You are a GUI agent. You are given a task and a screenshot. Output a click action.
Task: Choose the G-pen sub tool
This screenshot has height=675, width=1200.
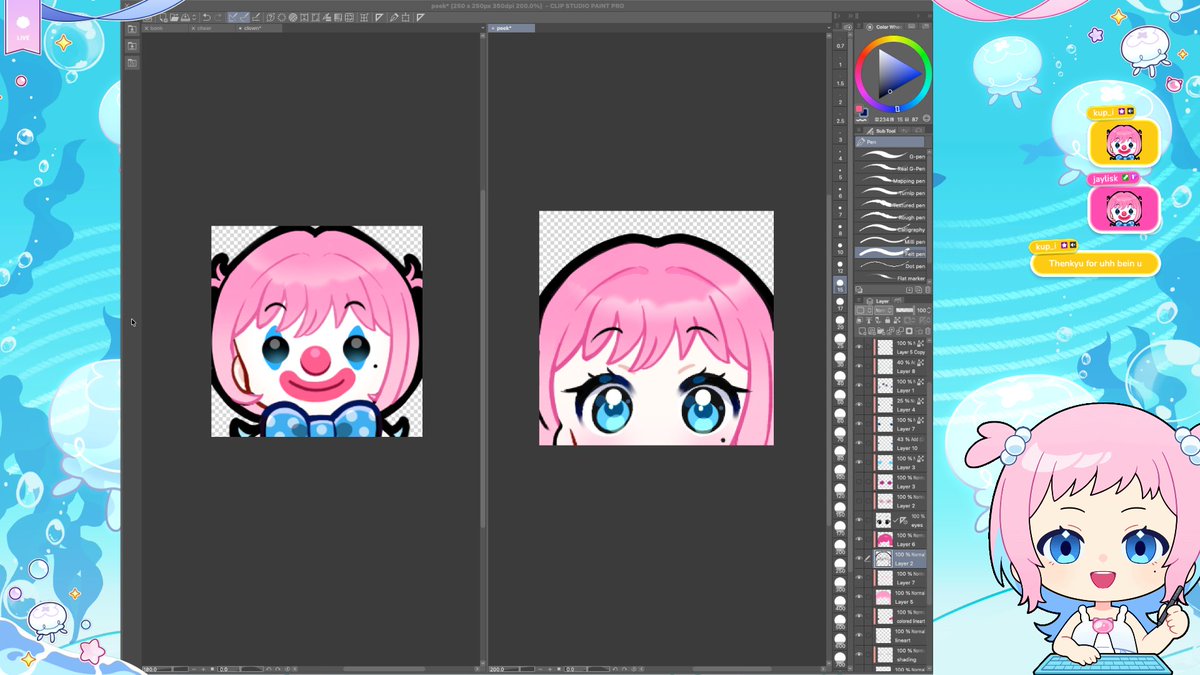(890, 155)
